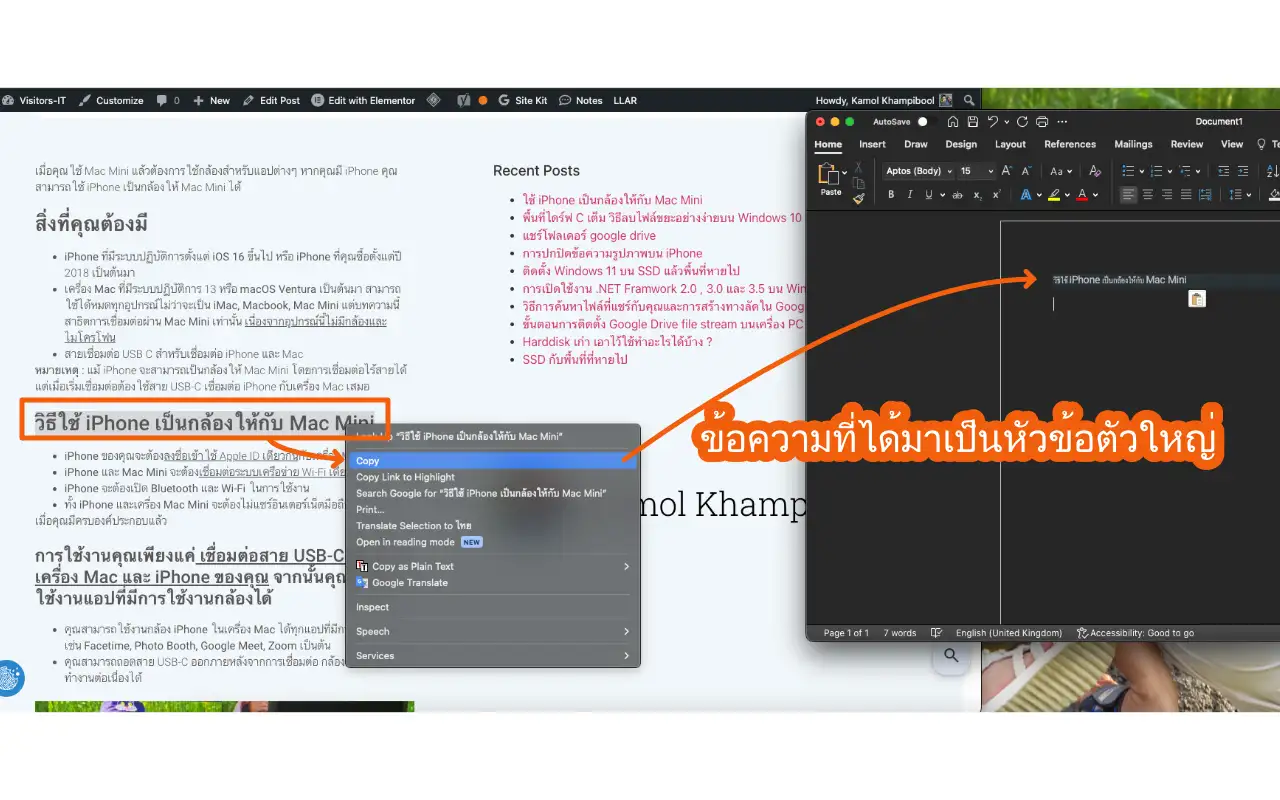Open the Change Case Aa dropdown
The height and width of the screenshot is (800, 1280).
click(x=1061, y=171)
